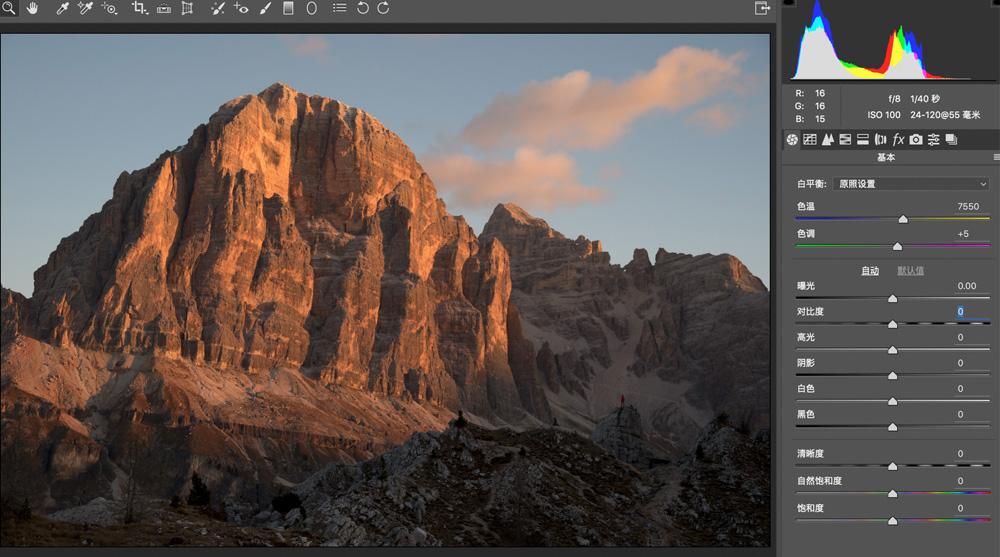Choose the Spot Removal brush tool
The width and height of the screenshot is (1000, 557).
(x=218, y=8)
